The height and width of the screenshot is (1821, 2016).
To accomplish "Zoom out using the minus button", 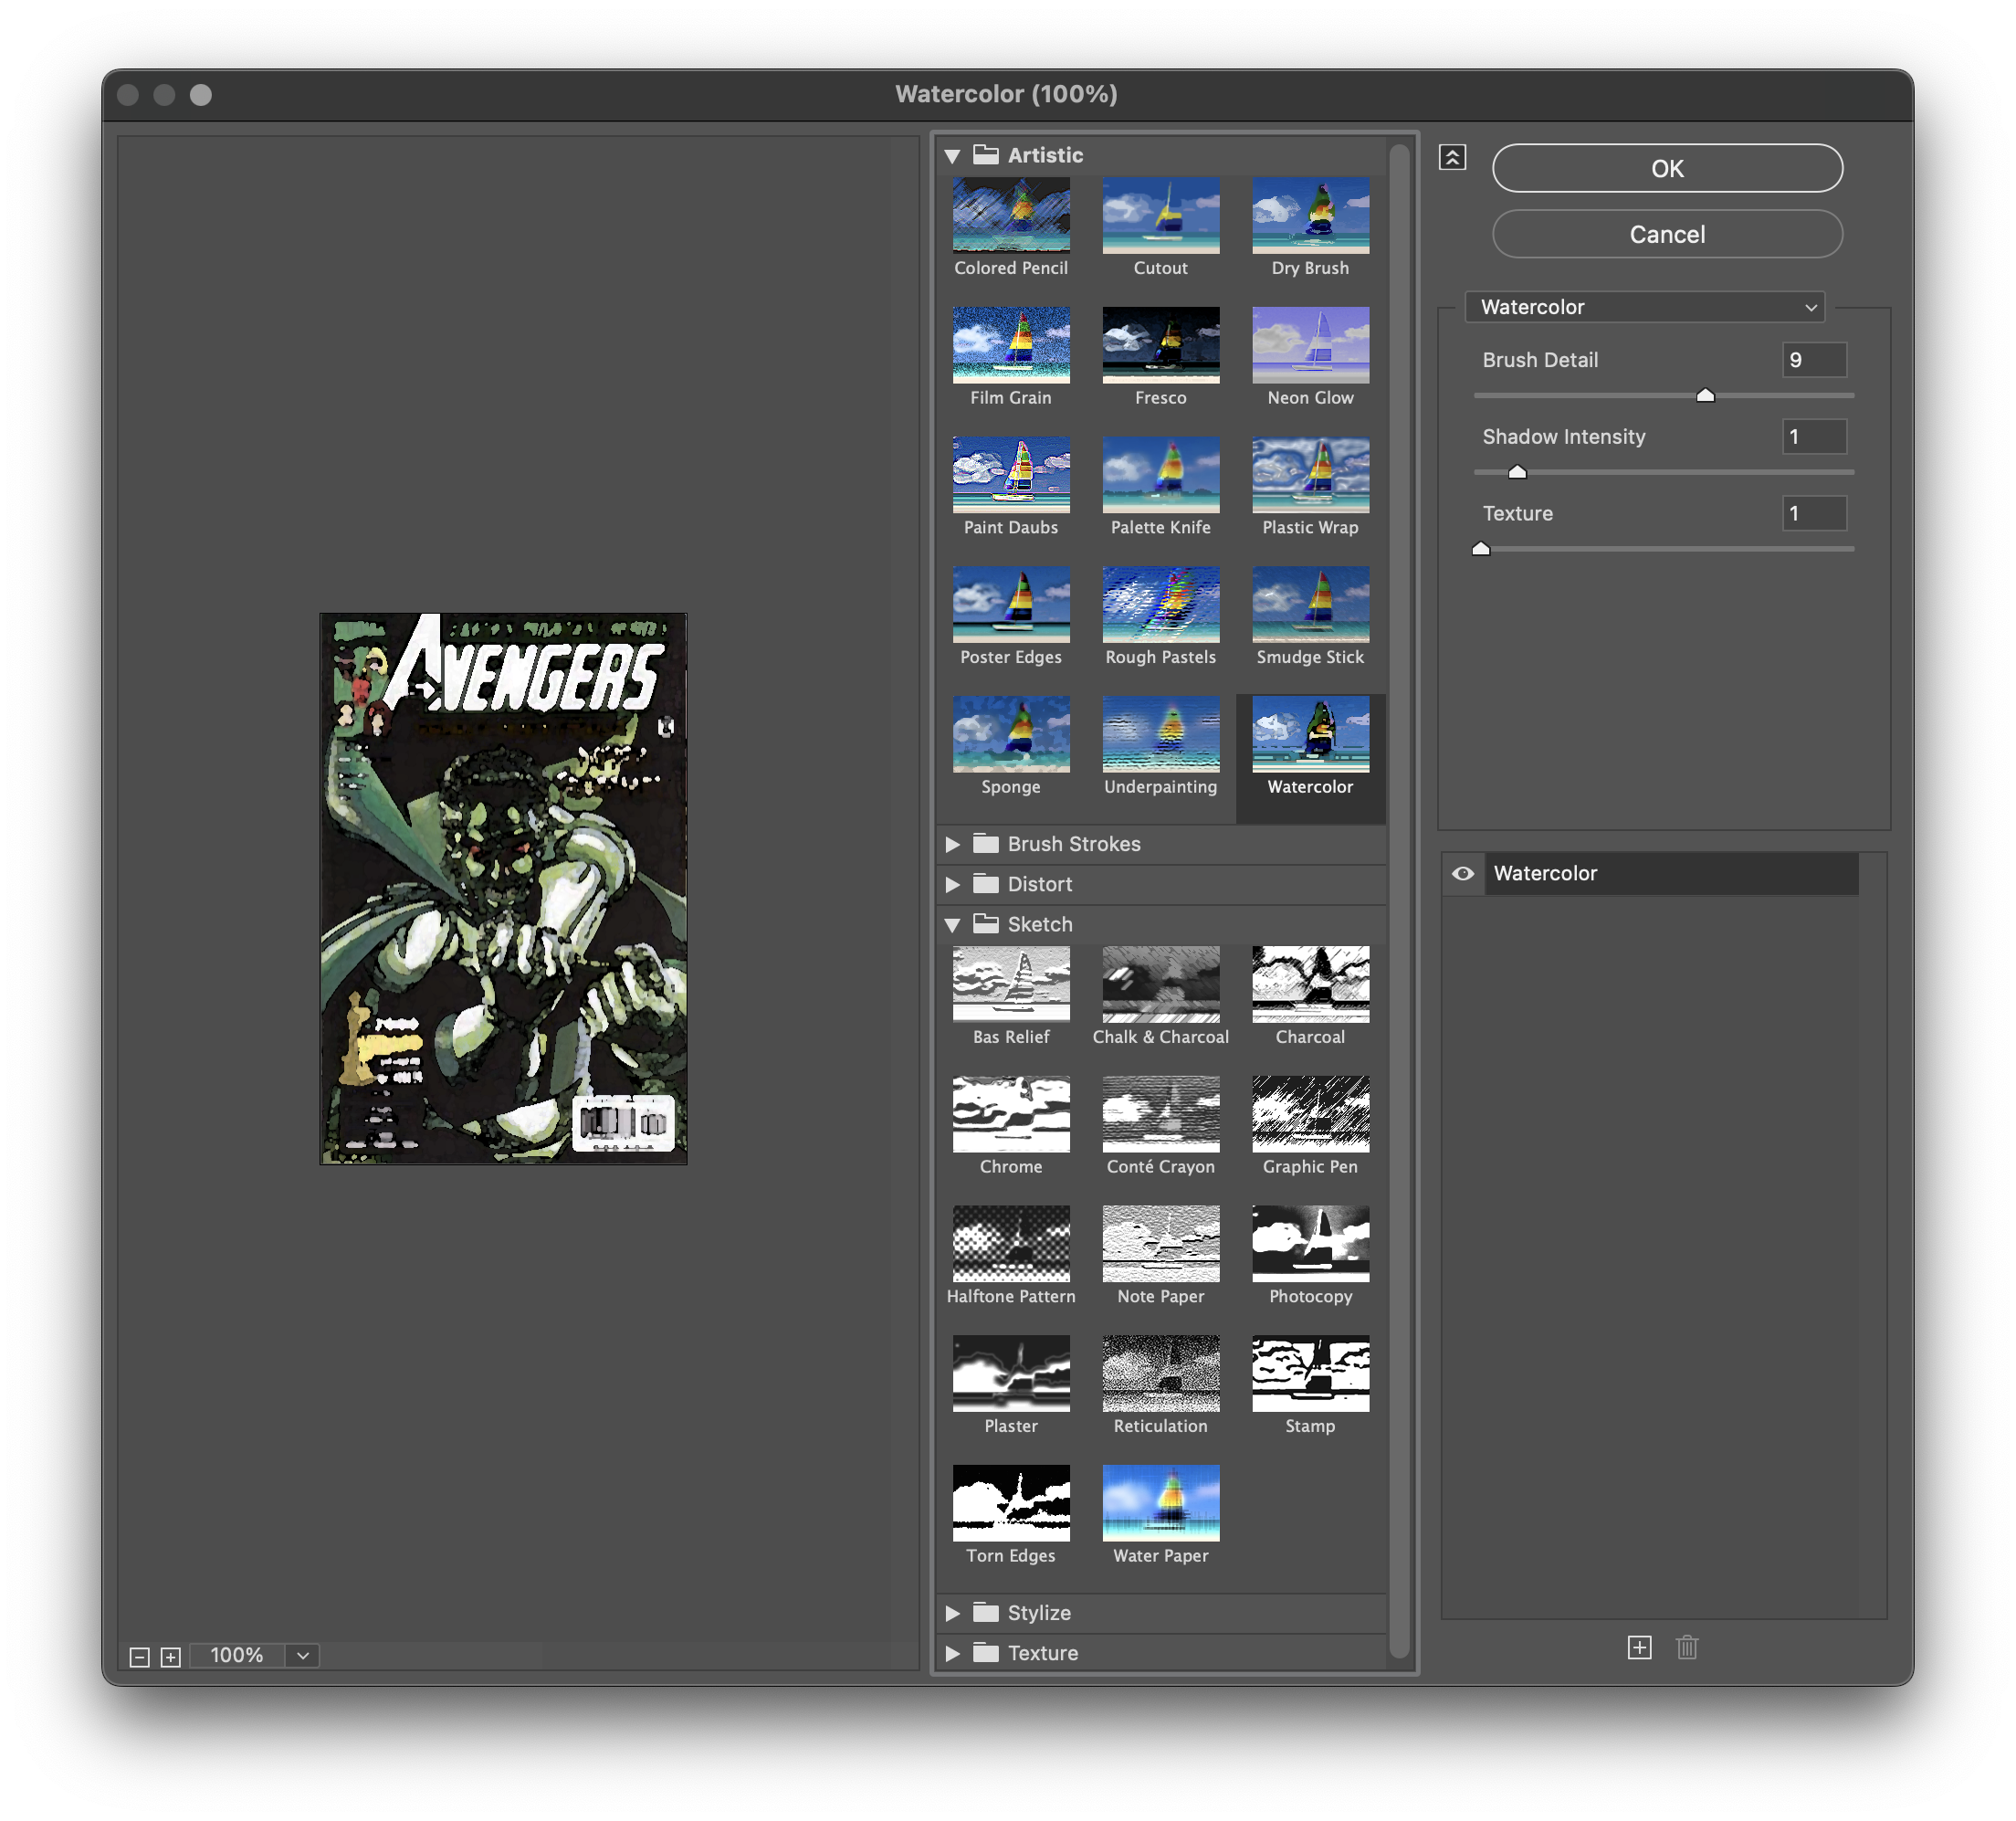I will [x=138, y=1655].
